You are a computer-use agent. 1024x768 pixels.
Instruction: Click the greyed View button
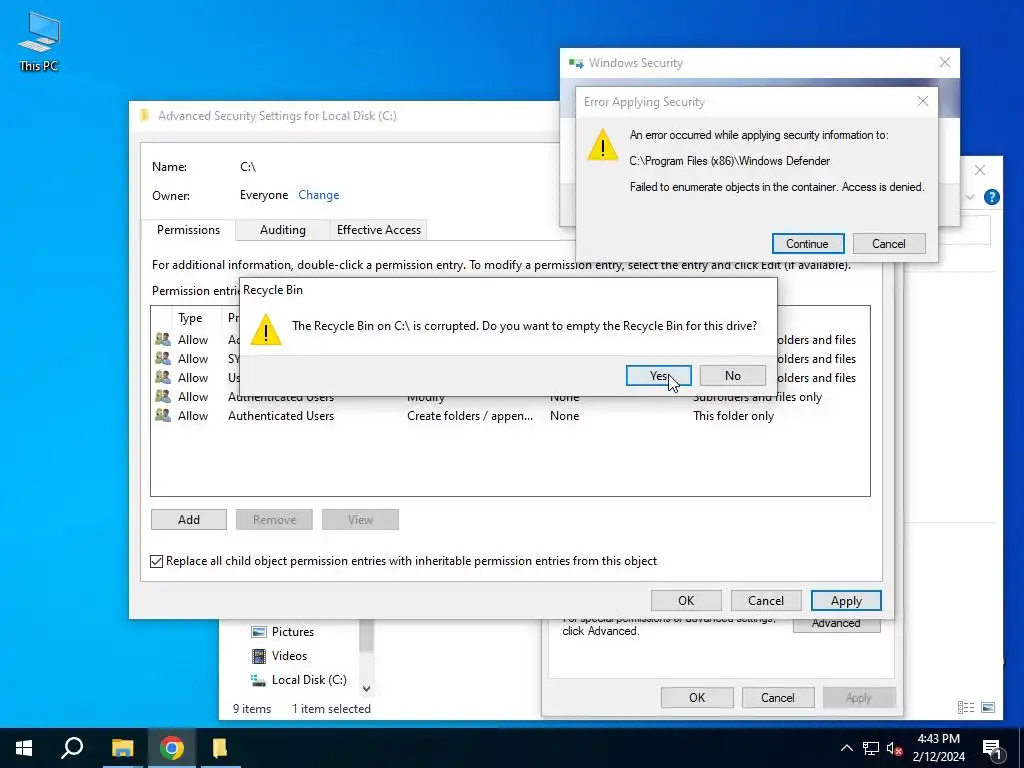click(360, 520)
